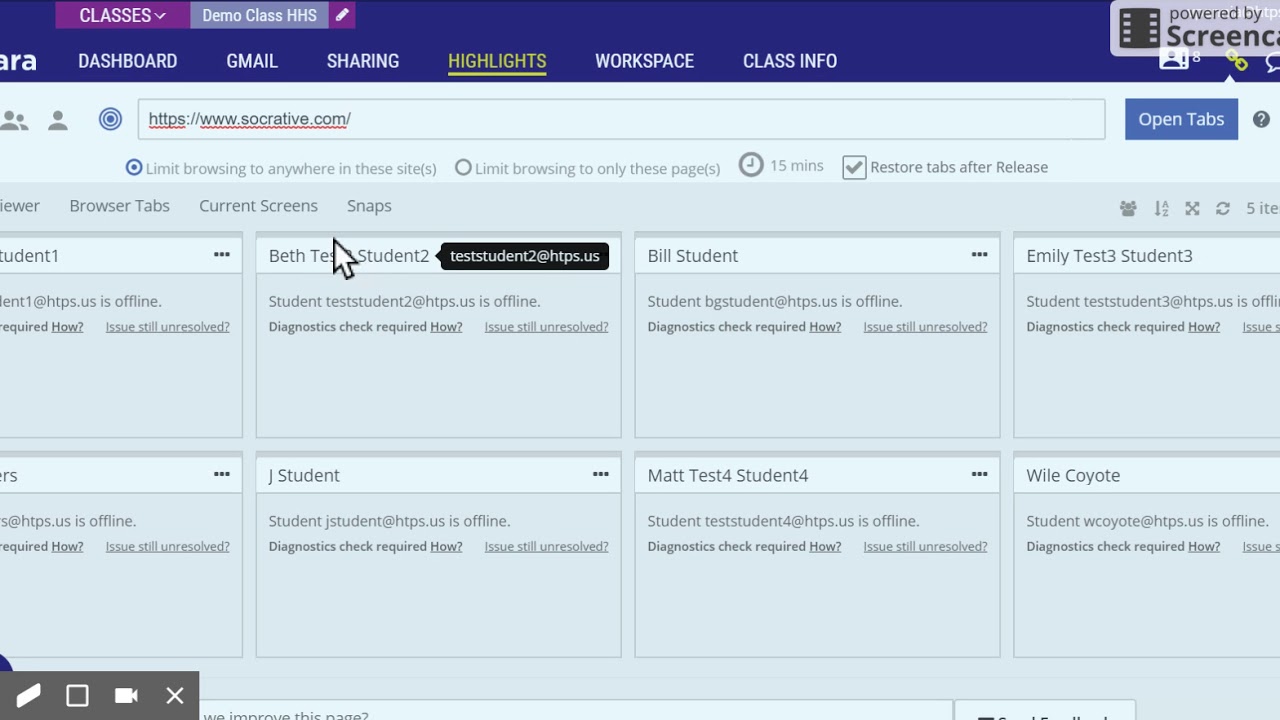Image resolution: width=1280 pixels, height=720 pixels.
Task: Select the pen drawing tool in recorder bar
Action: point(28,696)
